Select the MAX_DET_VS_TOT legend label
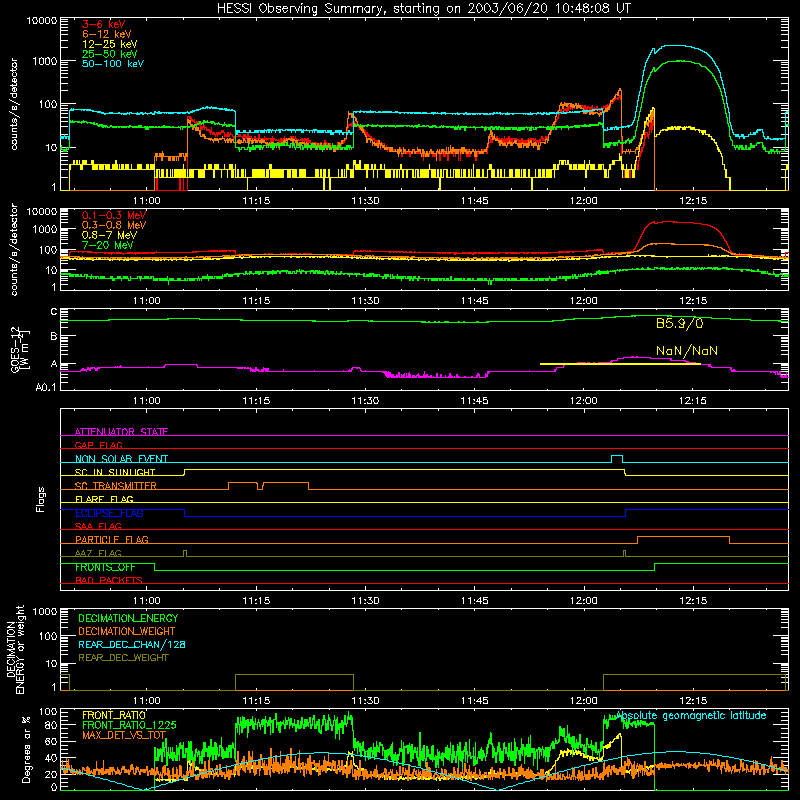Screen dimensions: 800x800 click(123, 735)
